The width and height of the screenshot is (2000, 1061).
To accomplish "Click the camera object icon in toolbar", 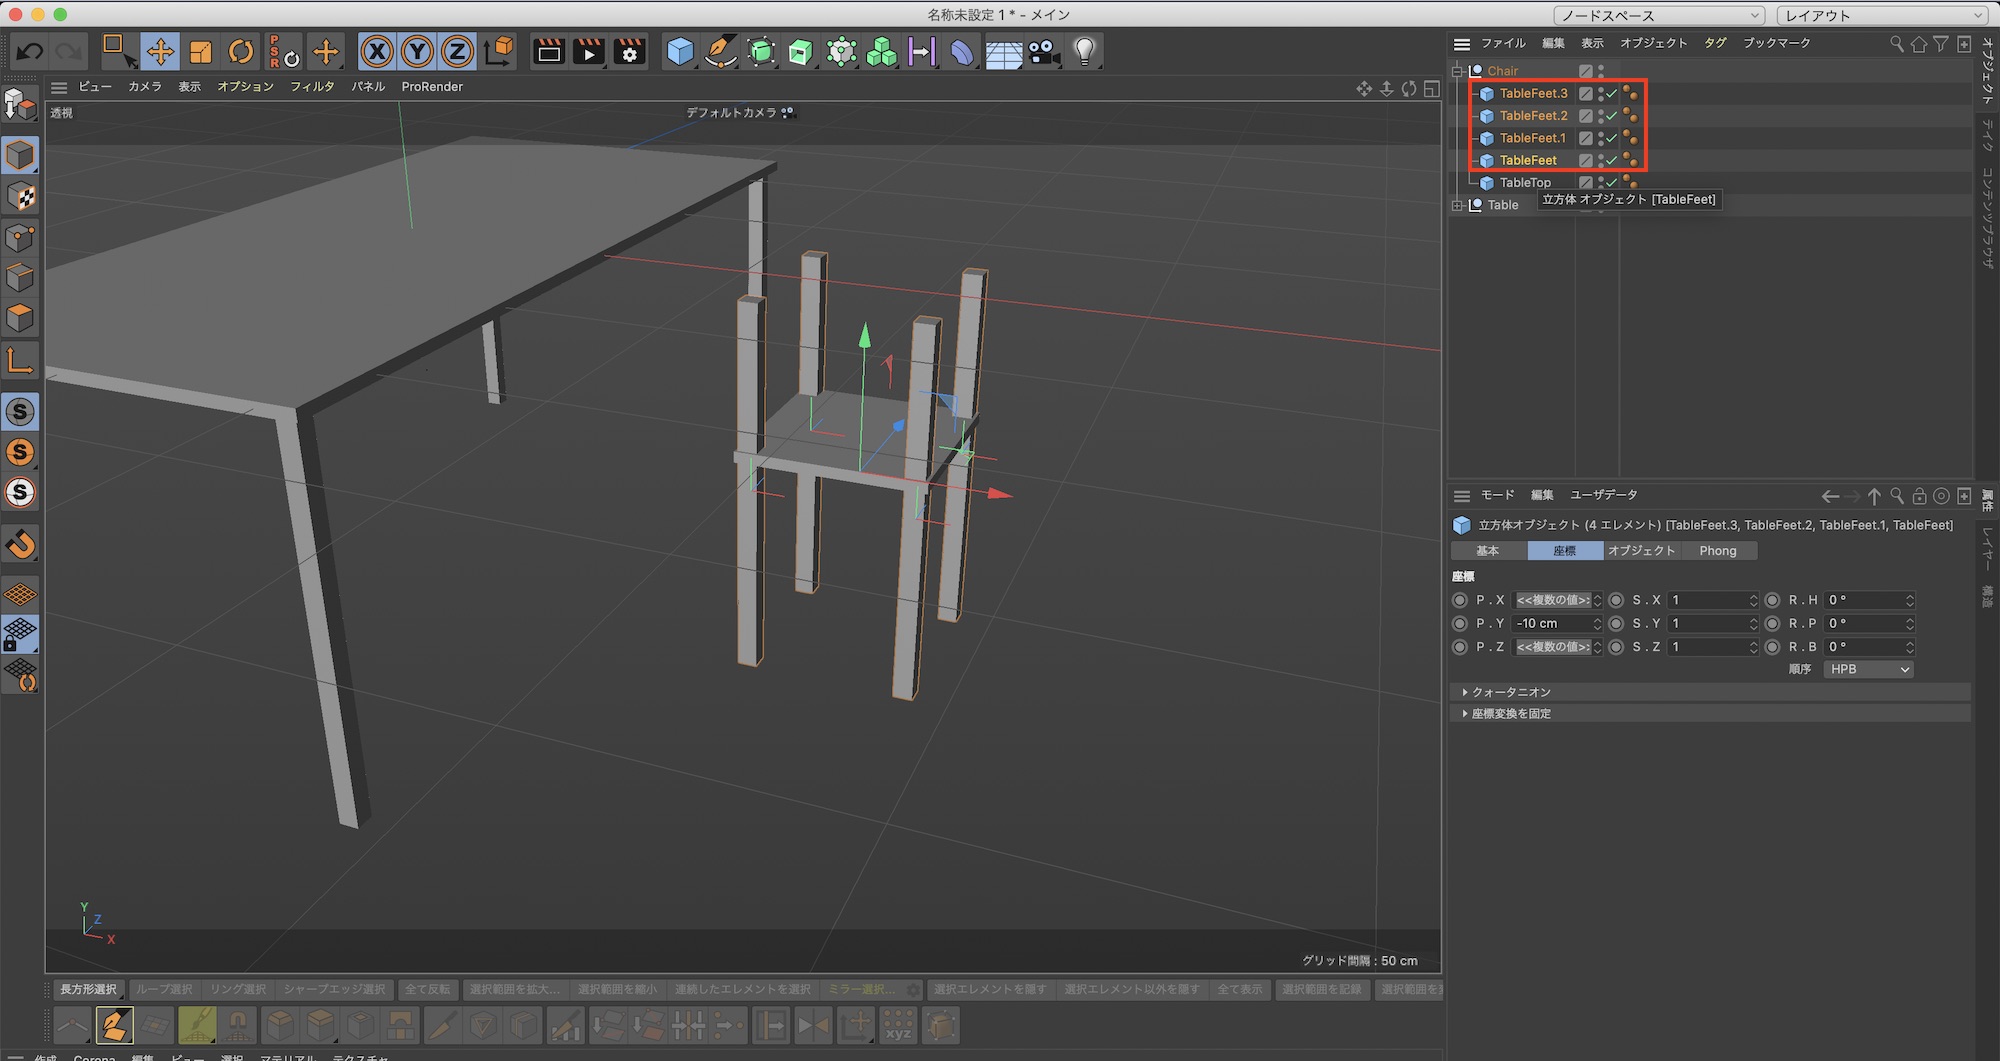I will (1044, 51).
